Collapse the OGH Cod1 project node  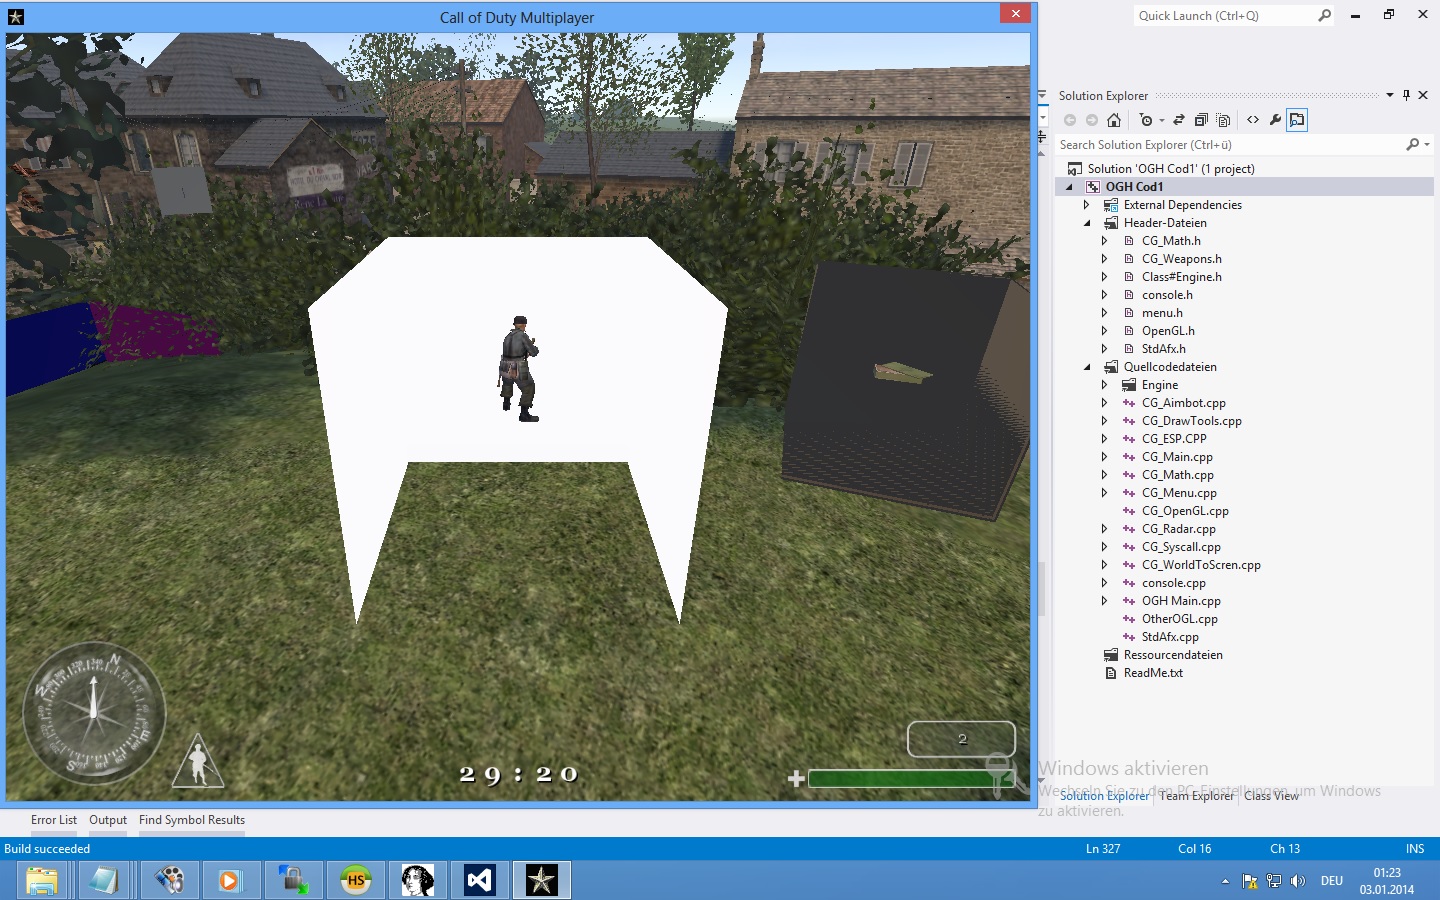pos(1069,187)
